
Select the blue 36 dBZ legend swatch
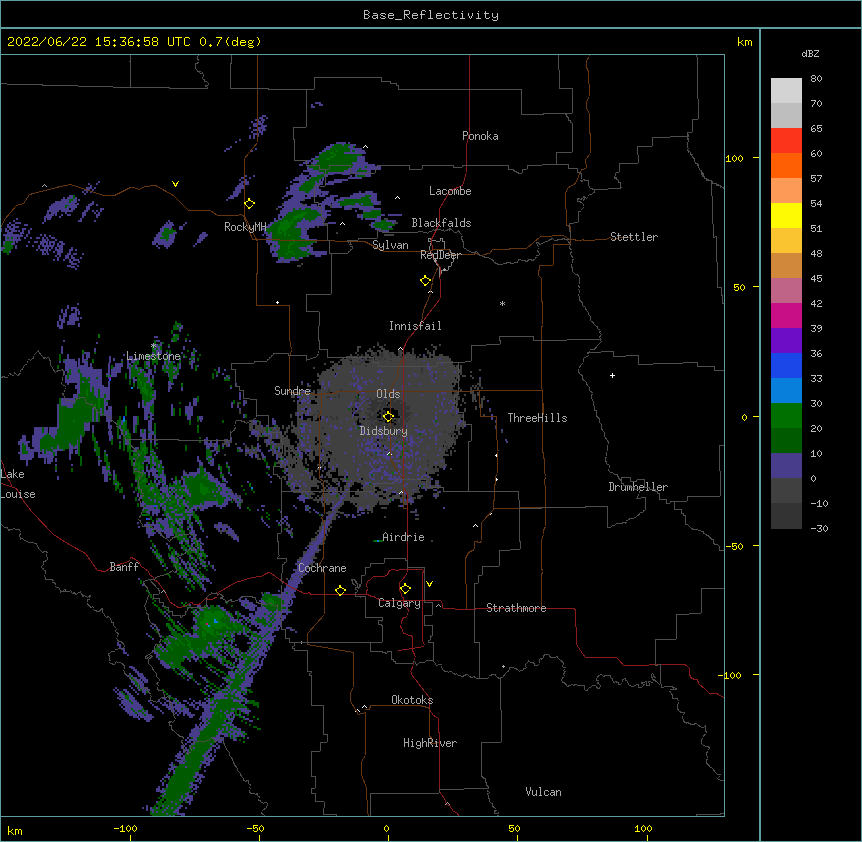[x=786, y=365]
